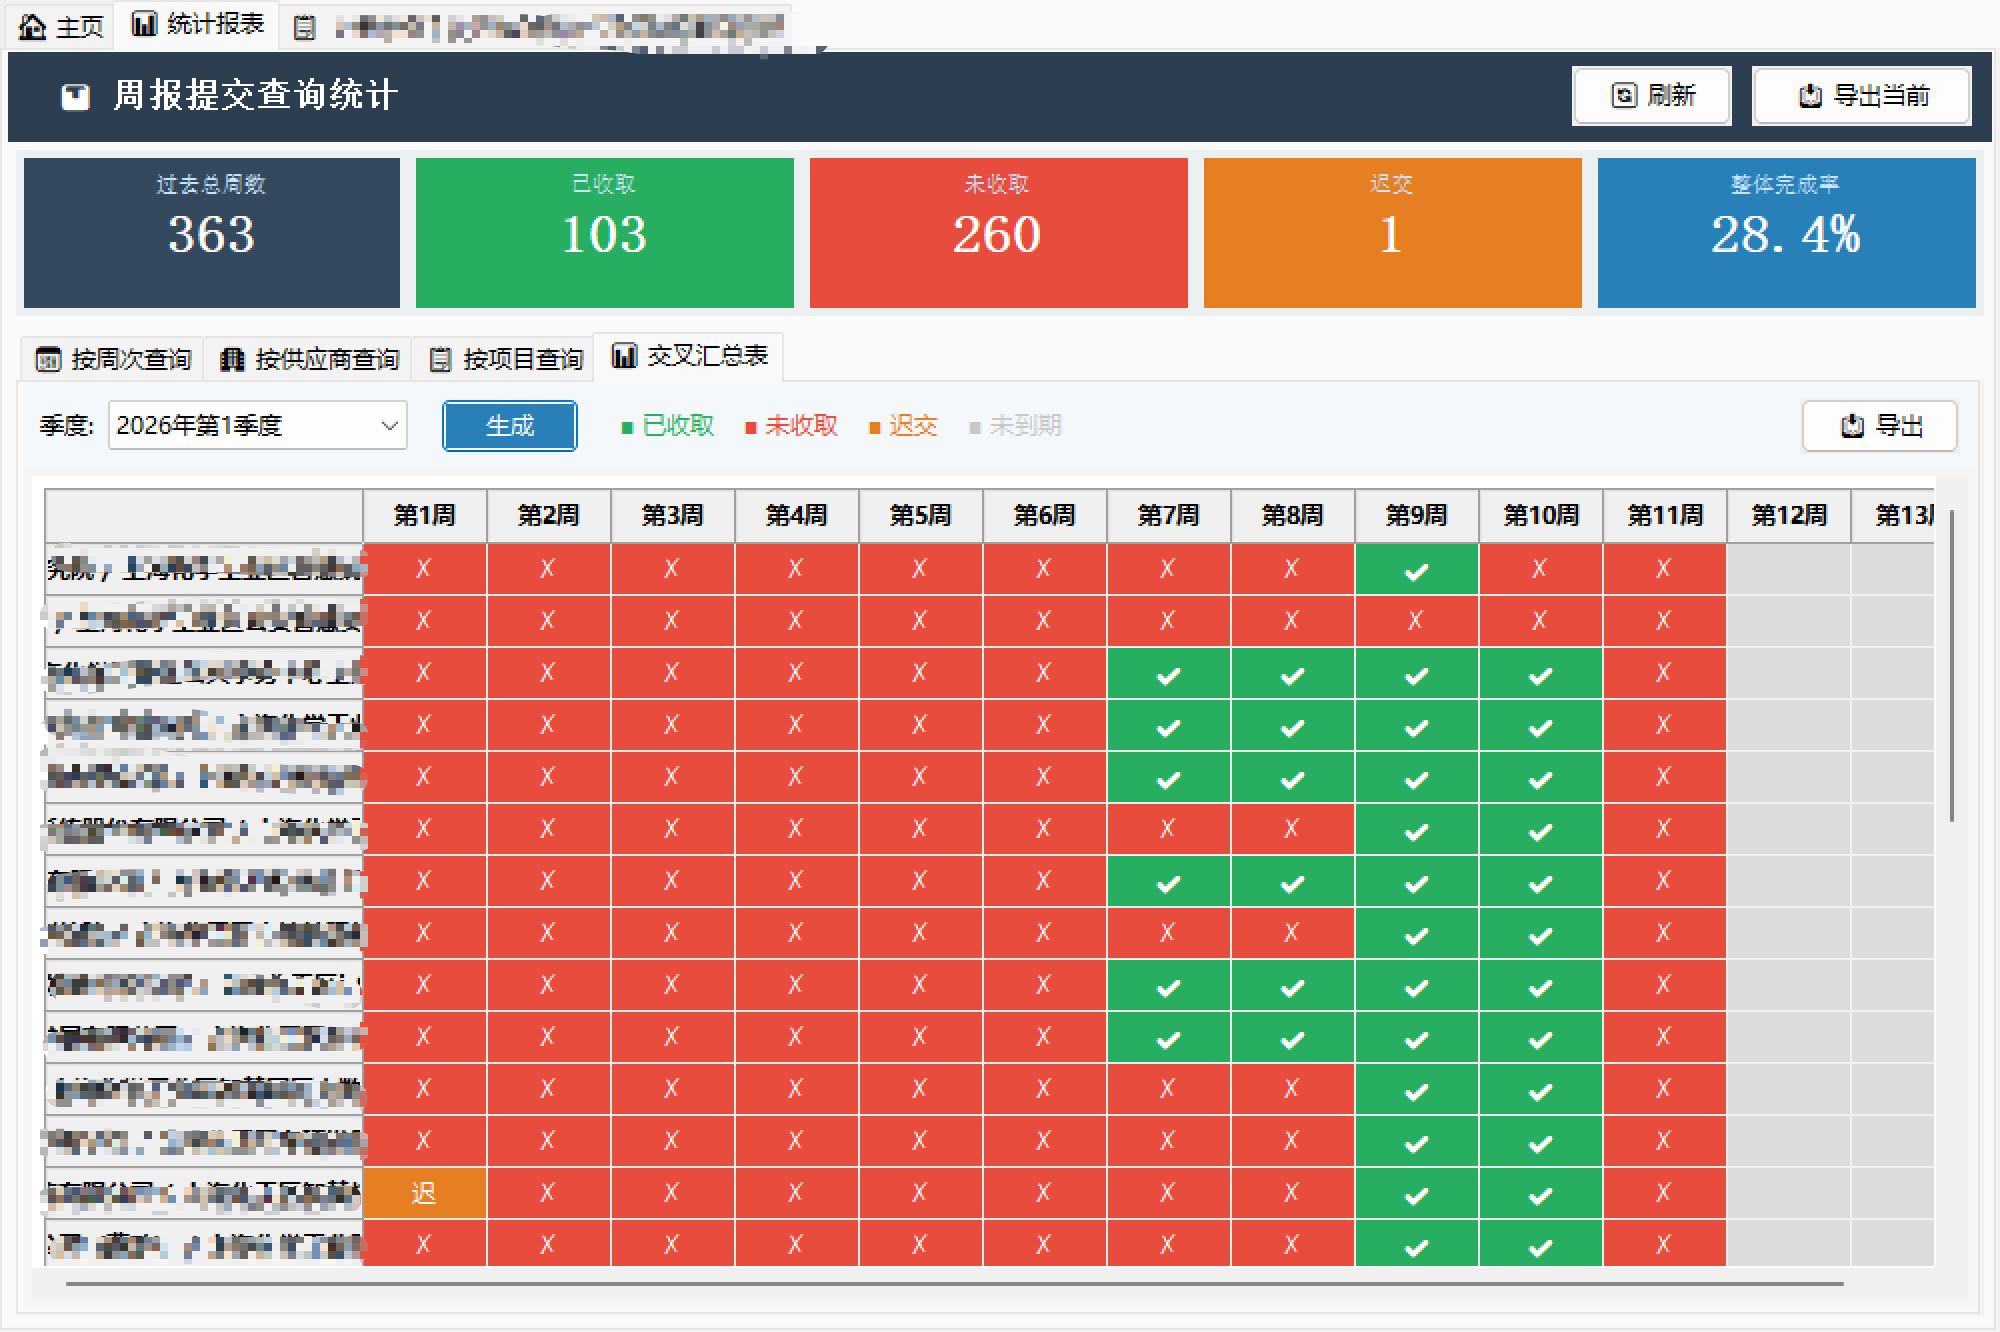Click the vertical scrollbar at table right

click(1951, 665)
